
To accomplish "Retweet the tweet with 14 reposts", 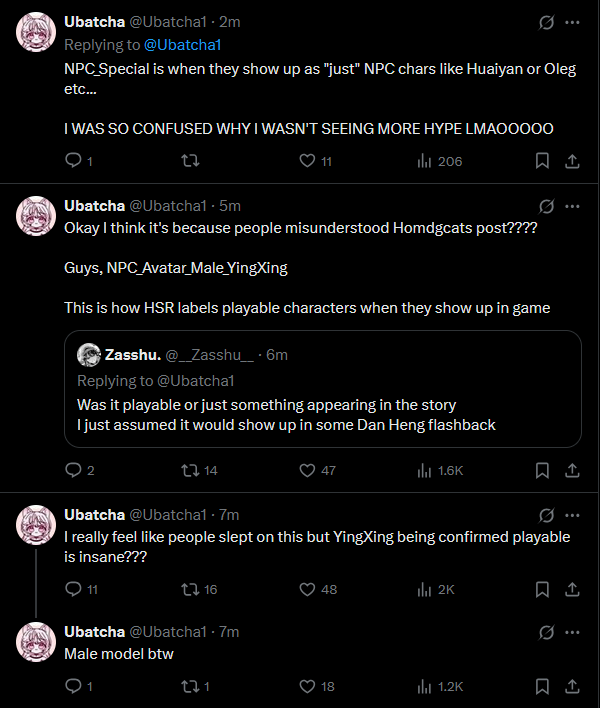I will [x=189, y=470].
